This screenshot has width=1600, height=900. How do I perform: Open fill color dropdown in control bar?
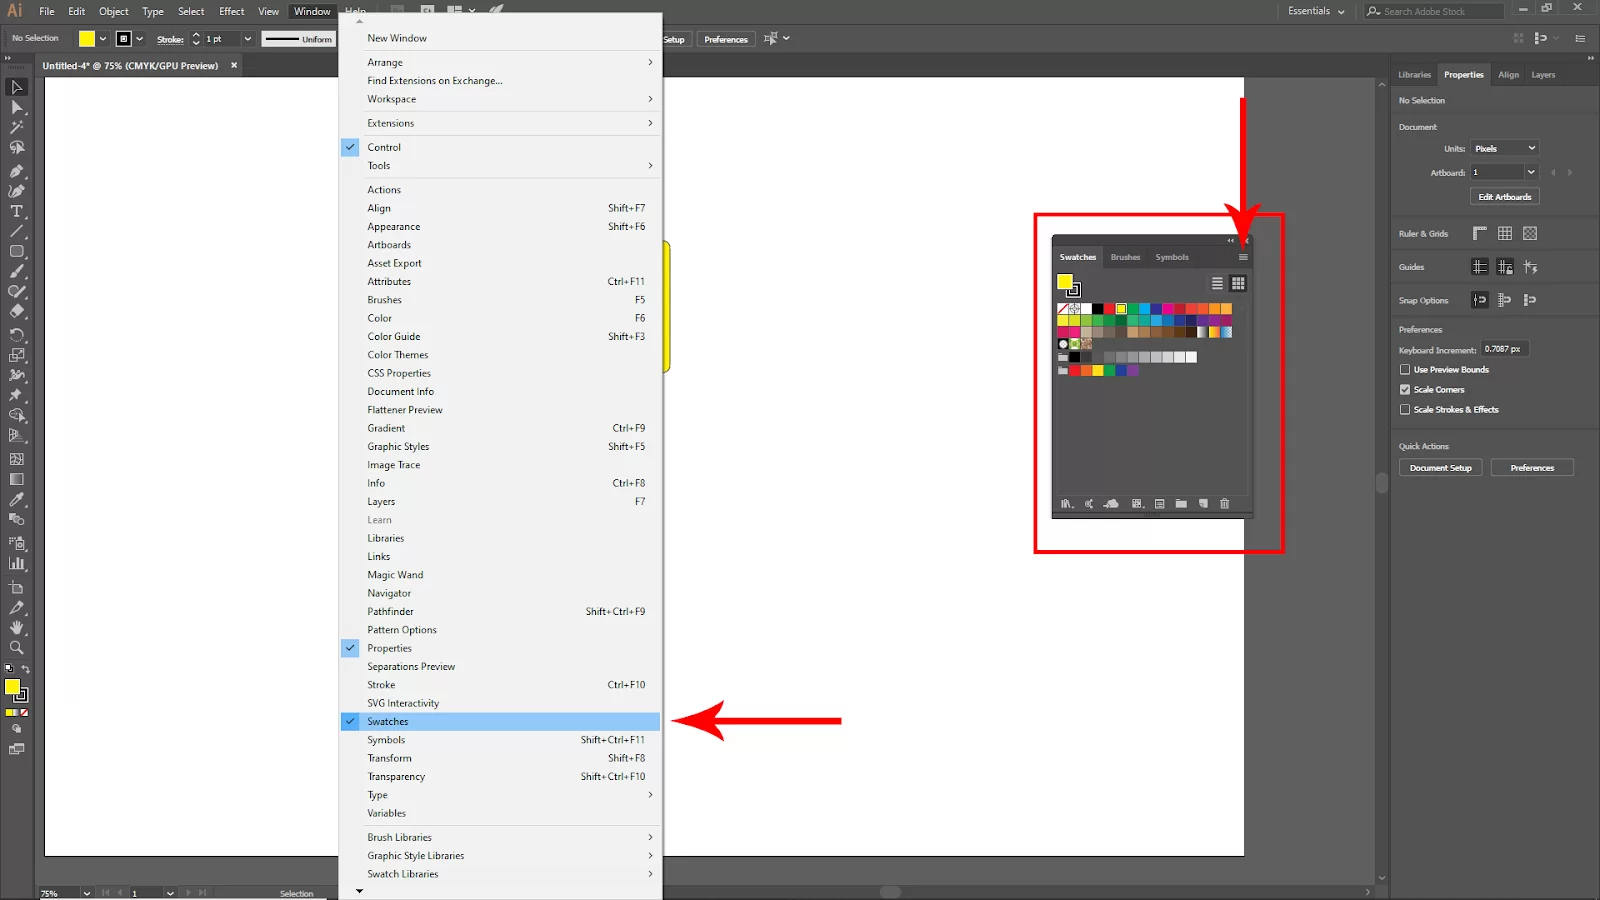102,39
